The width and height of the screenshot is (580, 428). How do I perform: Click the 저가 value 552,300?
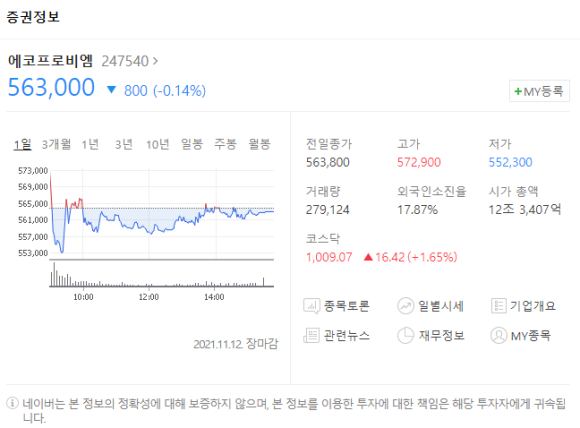pyautogui.click(x=510, y=162)
